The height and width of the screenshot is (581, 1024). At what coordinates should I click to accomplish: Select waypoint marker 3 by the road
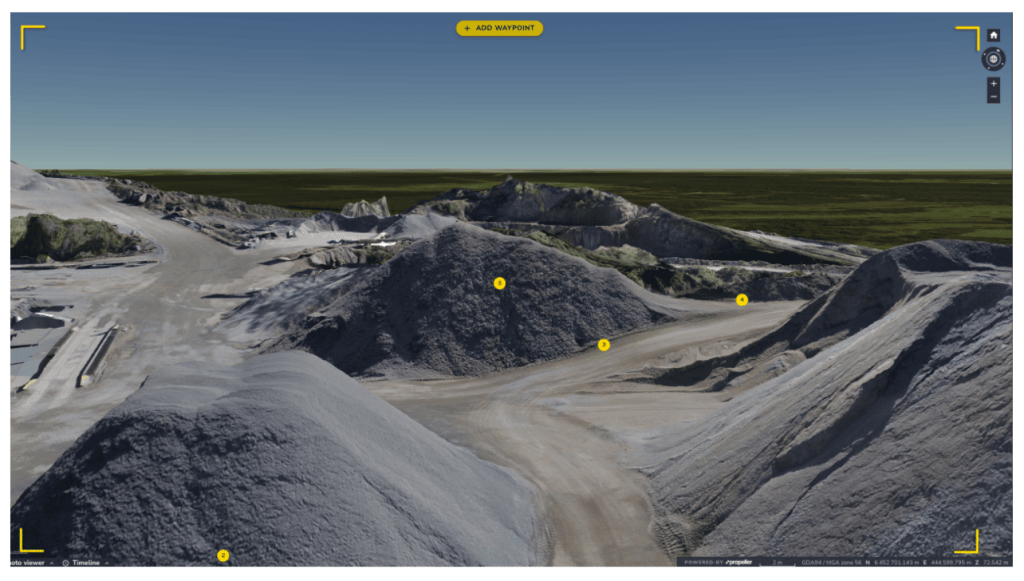point(603,344)
